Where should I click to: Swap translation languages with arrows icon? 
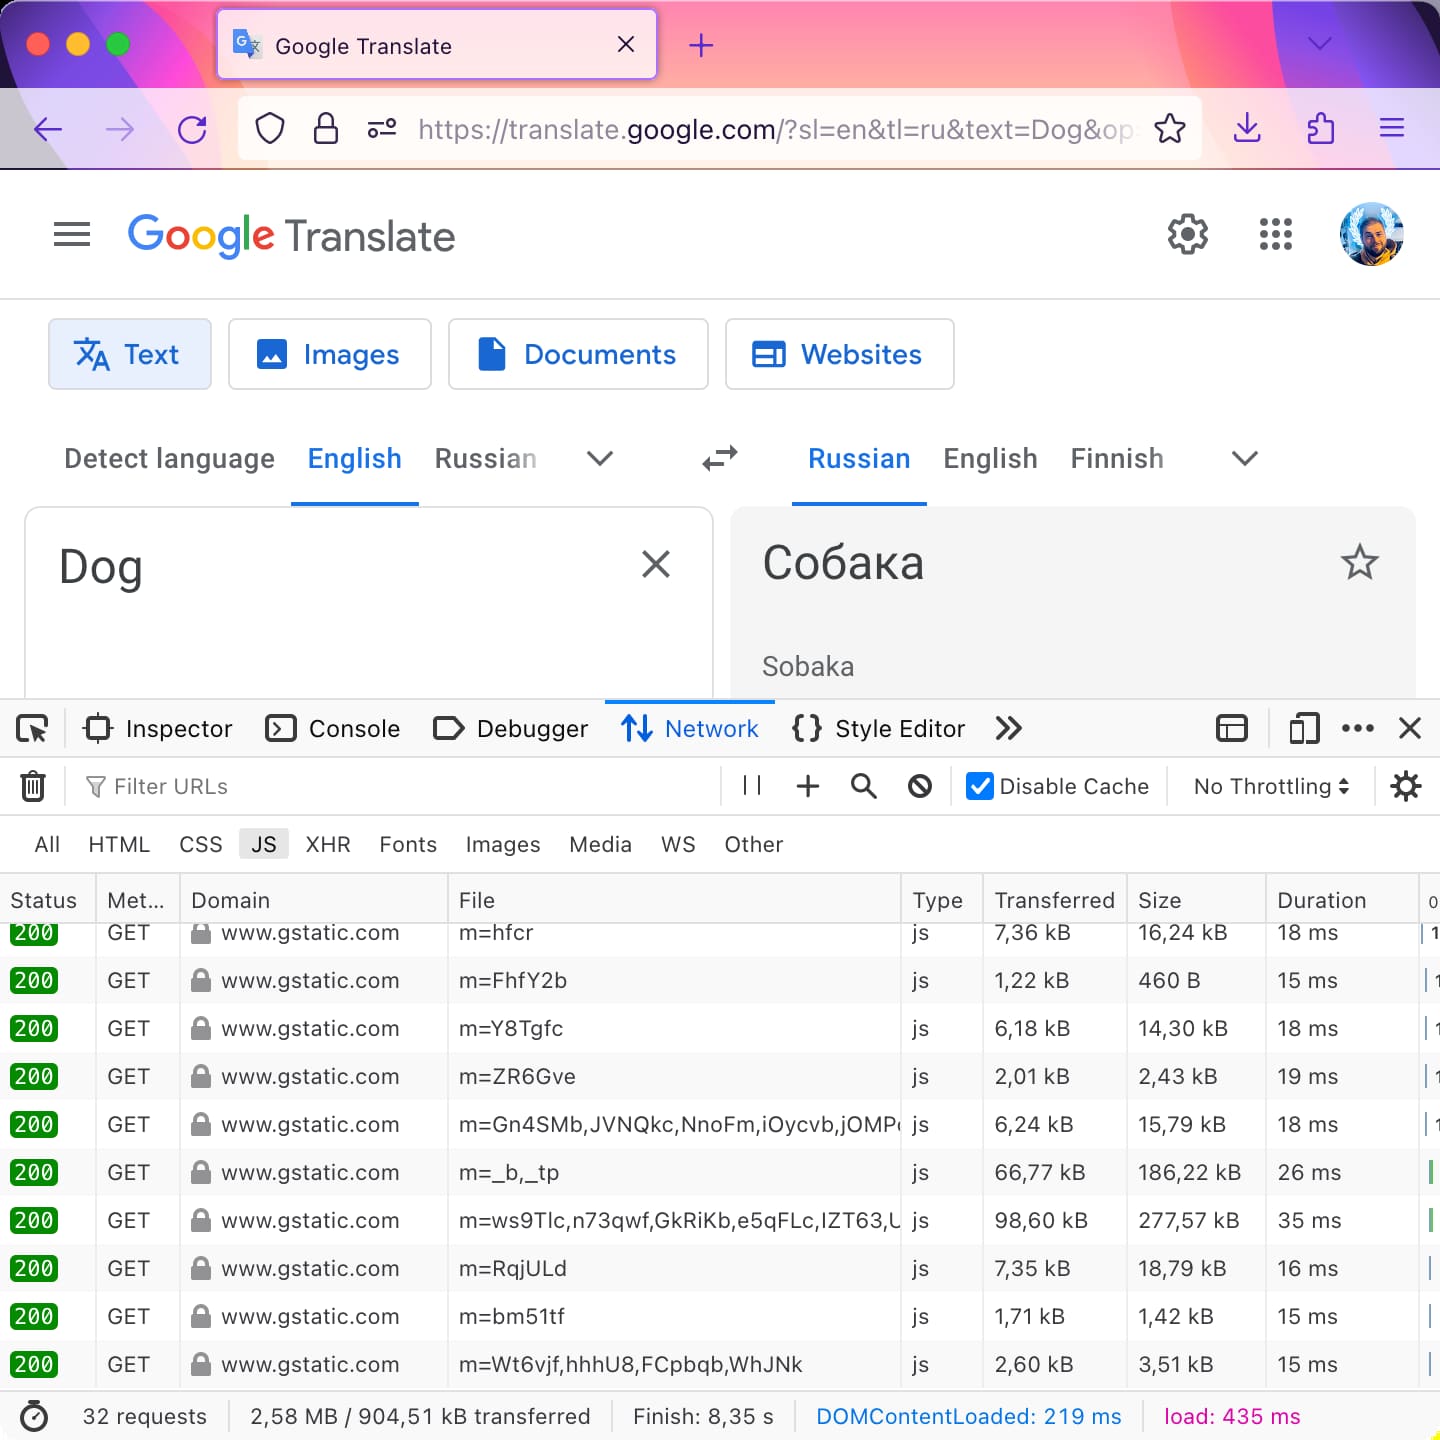(719, 458)
